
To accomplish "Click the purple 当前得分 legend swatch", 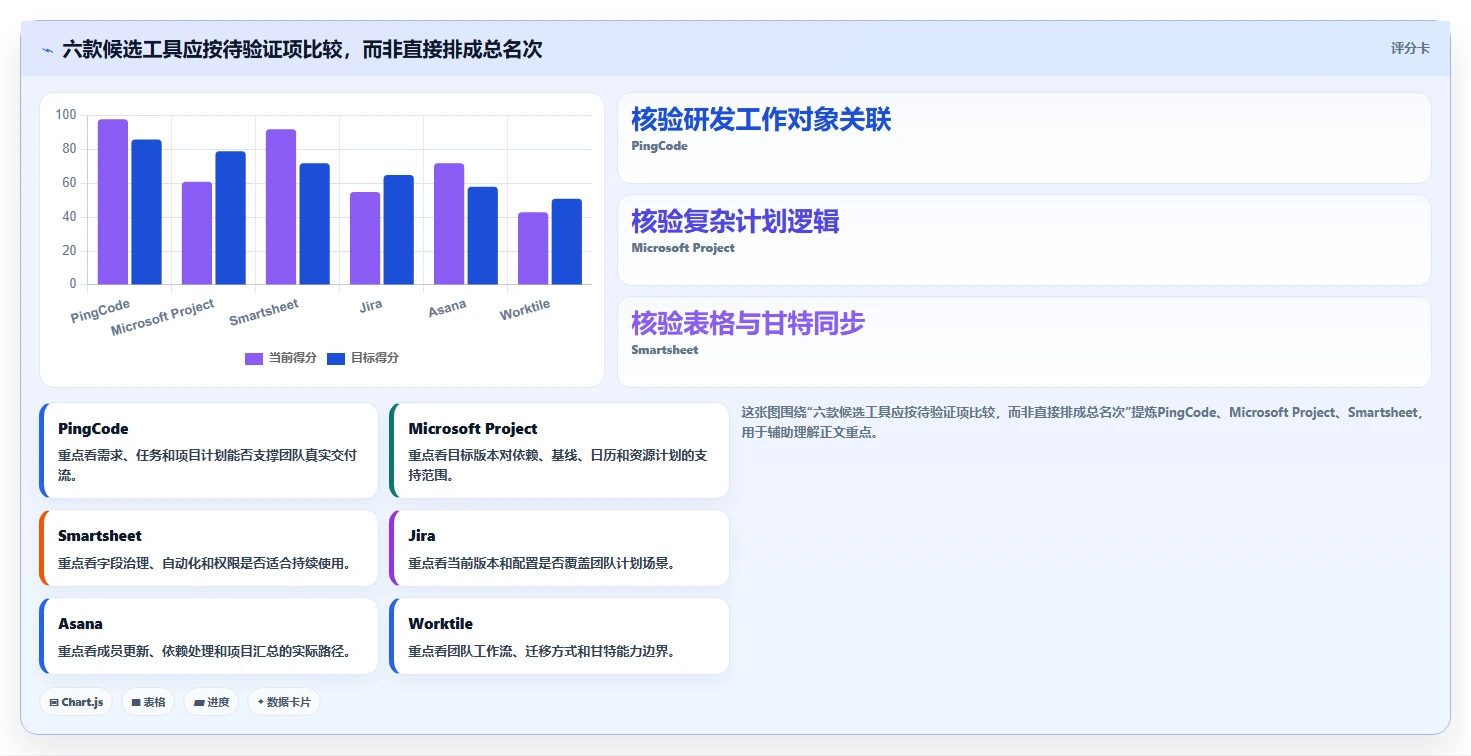I will tap(254, 358).
